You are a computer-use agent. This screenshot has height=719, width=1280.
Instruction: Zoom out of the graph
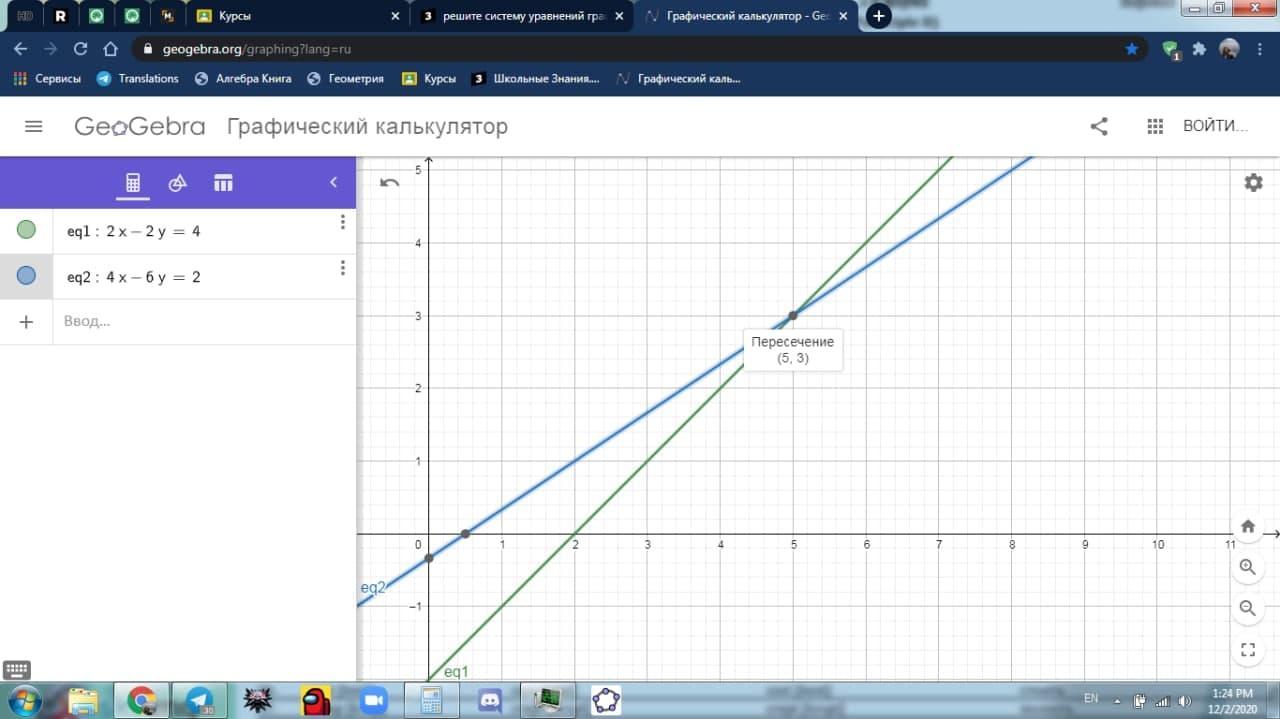[1248, 608]
